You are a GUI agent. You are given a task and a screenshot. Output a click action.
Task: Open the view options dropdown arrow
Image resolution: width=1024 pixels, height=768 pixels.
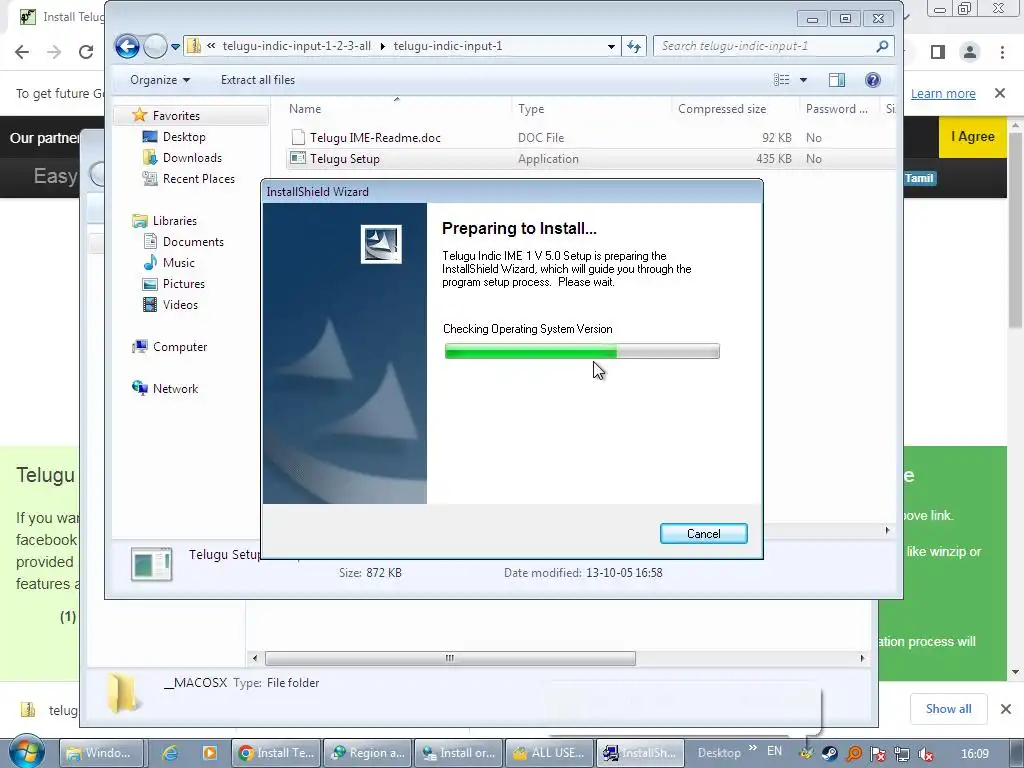(803, 80)
